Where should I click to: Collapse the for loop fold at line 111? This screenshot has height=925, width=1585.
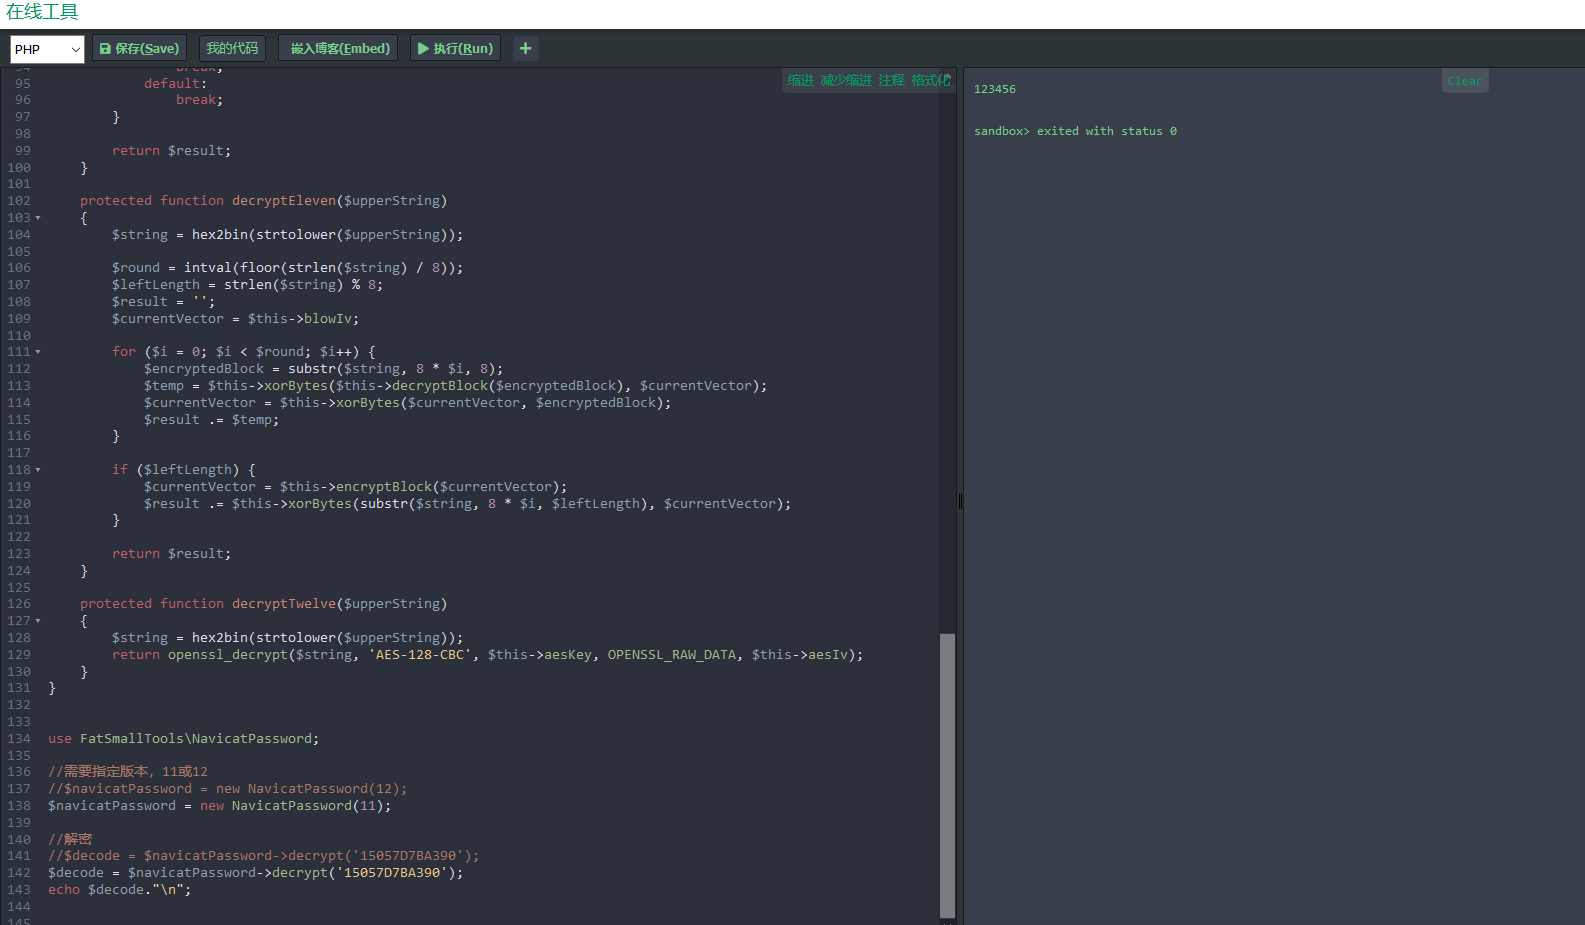38,352
